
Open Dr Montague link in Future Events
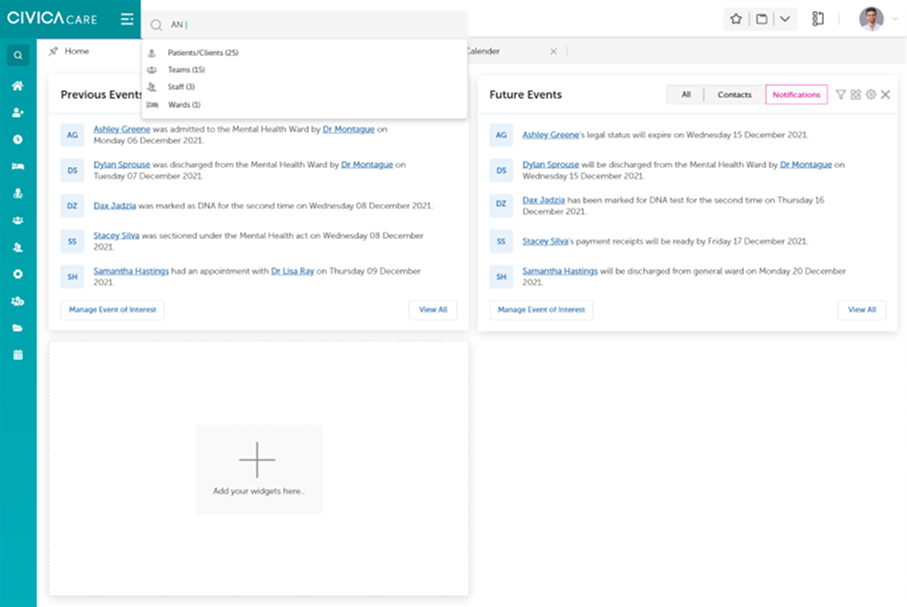click(806, 164)
